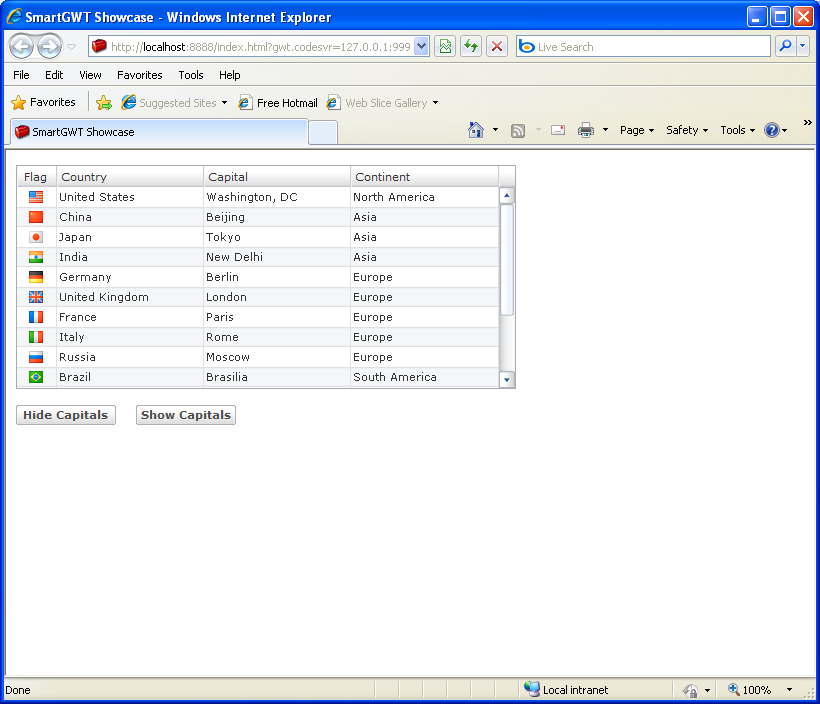Open the Help menu

[230, 75]
